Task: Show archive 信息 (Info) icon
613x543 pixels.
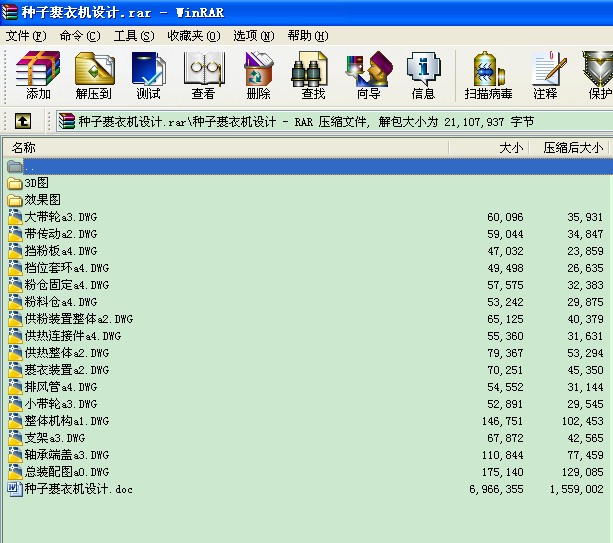Action: pos(423,75)
